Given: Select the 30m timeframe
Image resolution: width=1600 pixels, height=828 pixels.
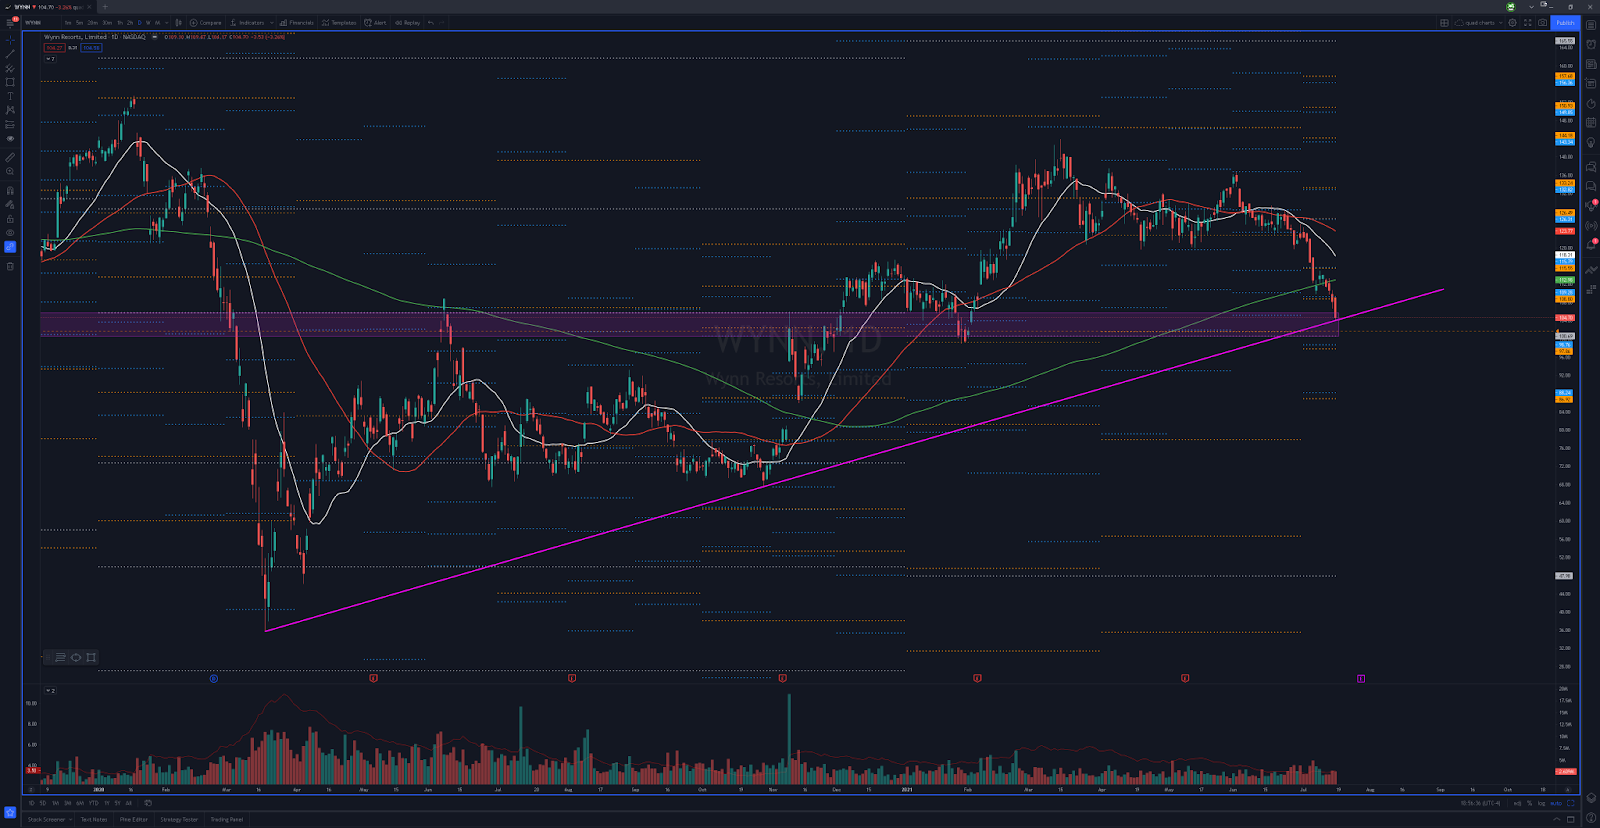Looking at the screenshot, I should tap(107, 23).
